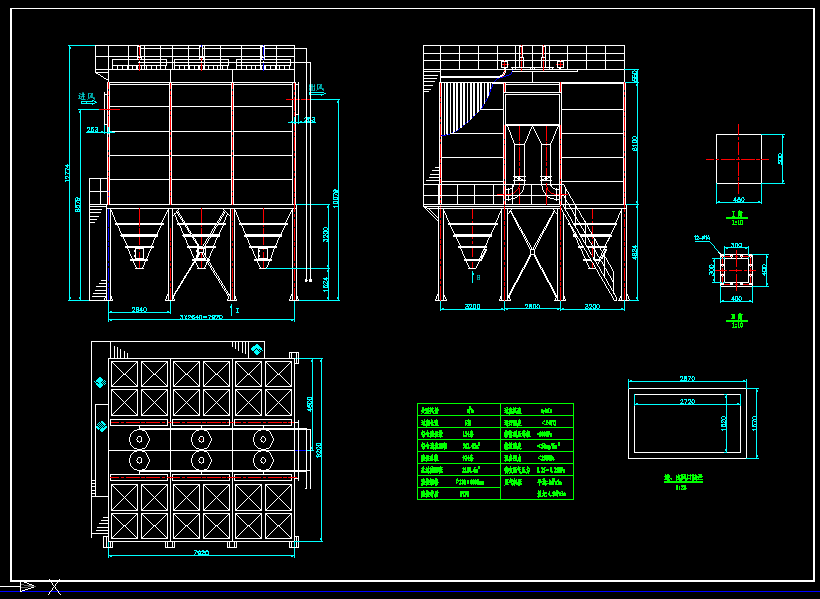Pick the section mark I below the front elevation
The height and width of the screenshot is (599, 820).
237,310
